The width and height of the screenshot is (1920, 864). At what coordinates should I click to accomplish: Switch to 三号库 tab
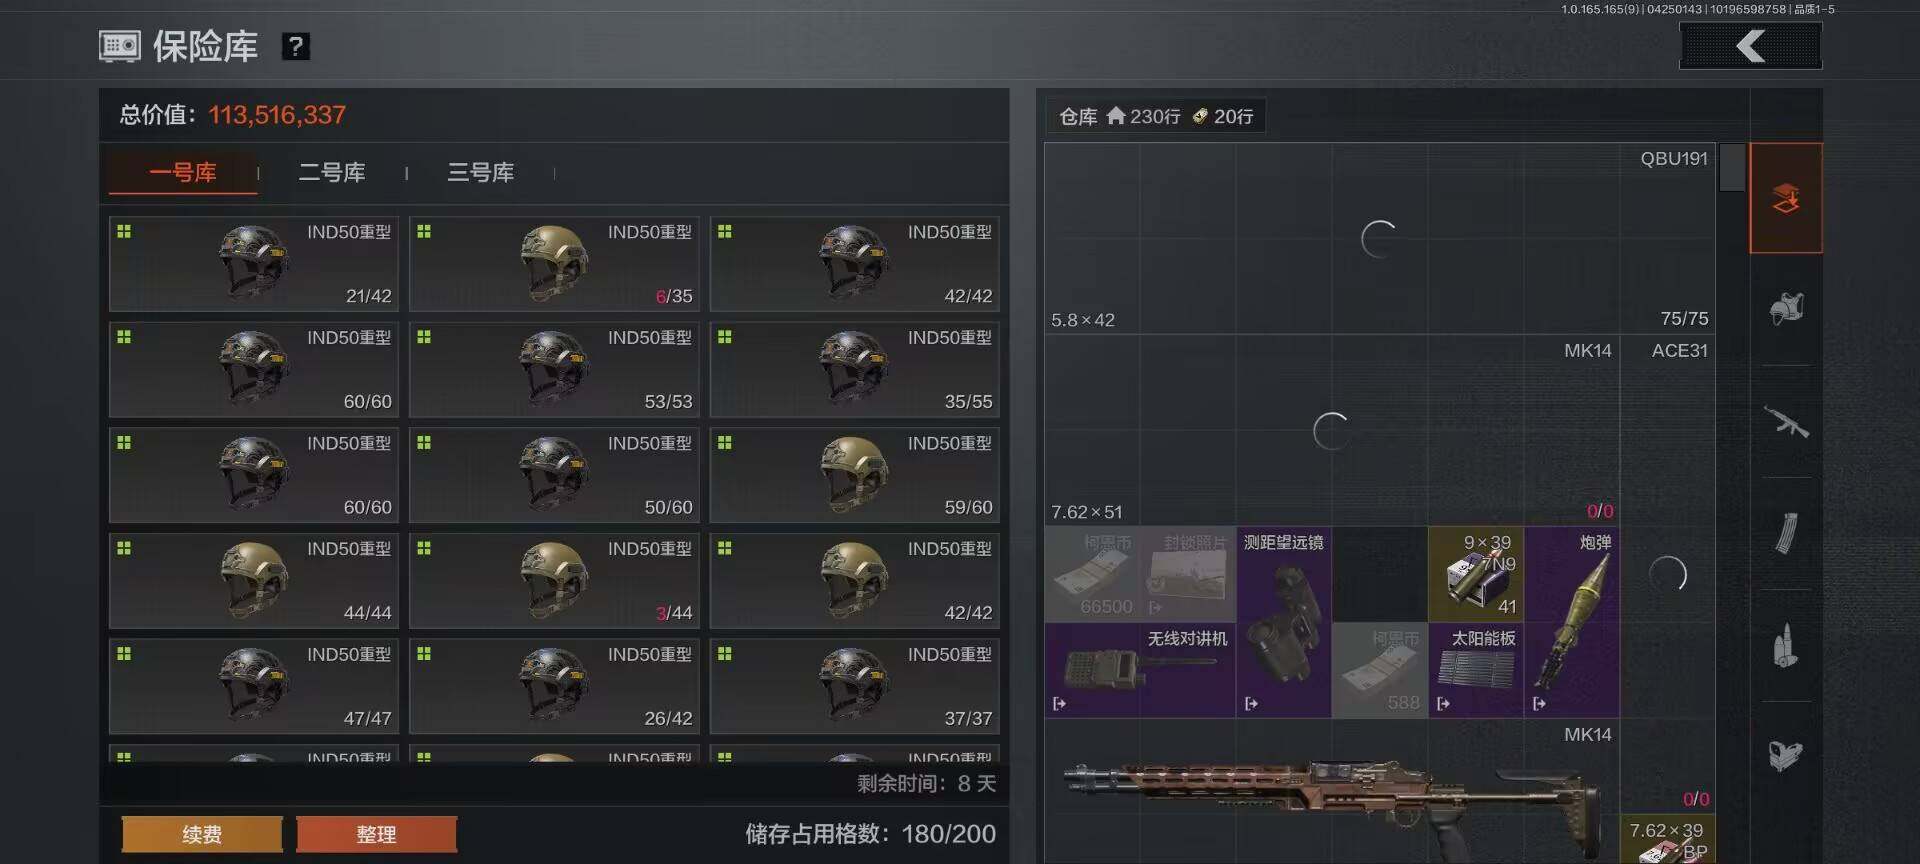click(x=481, y=172)
